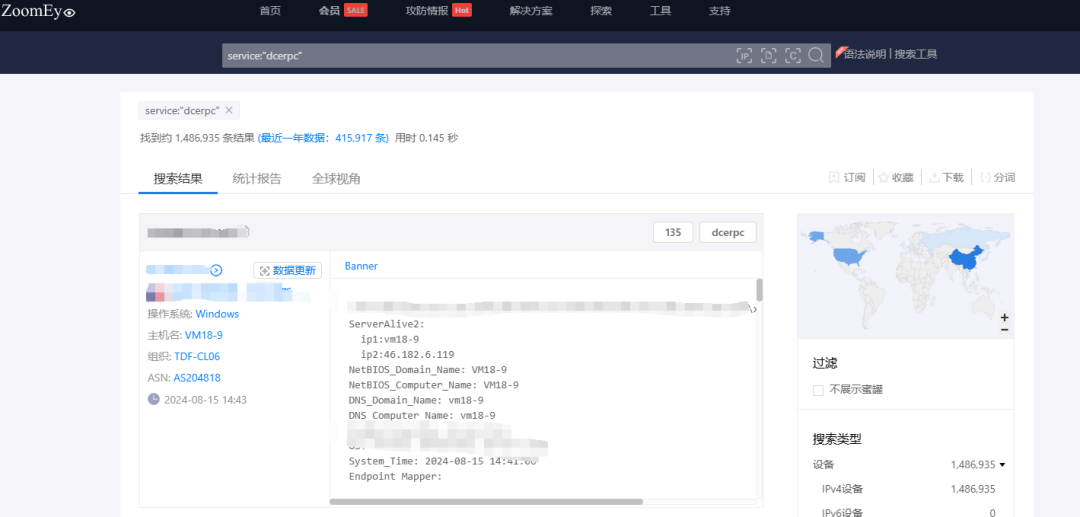The image size is (1080, 517).
Task: Click 过滤 section heading
Action: click(825, 363)
